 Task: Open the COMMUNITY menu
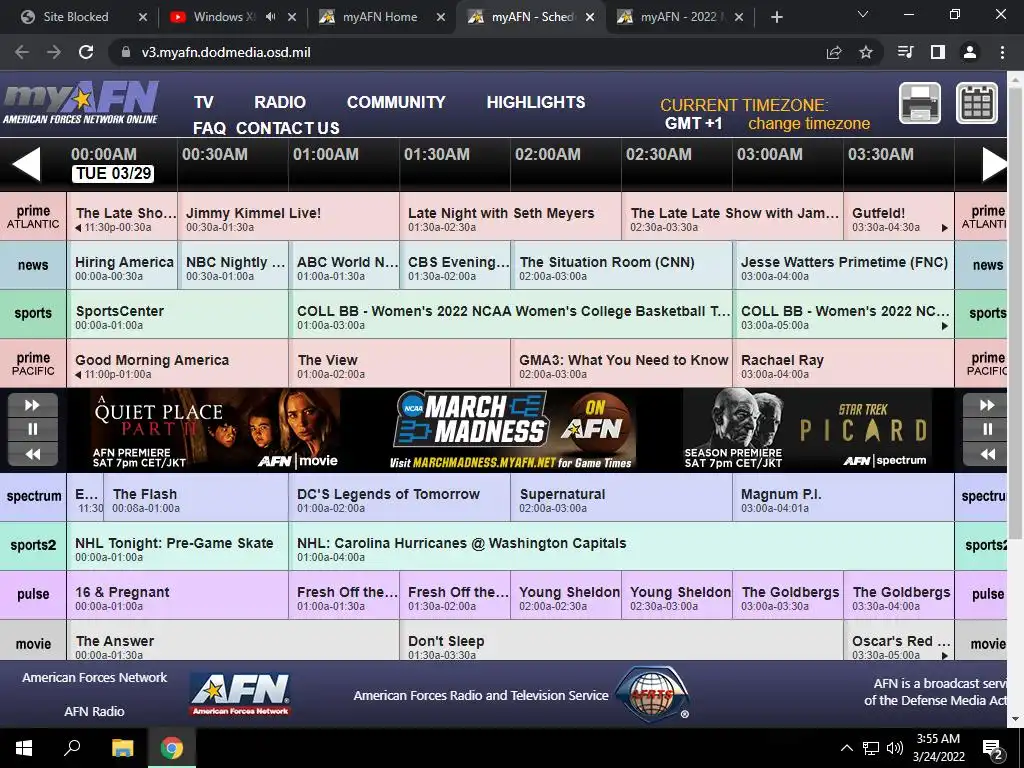[x=396, y=103]
